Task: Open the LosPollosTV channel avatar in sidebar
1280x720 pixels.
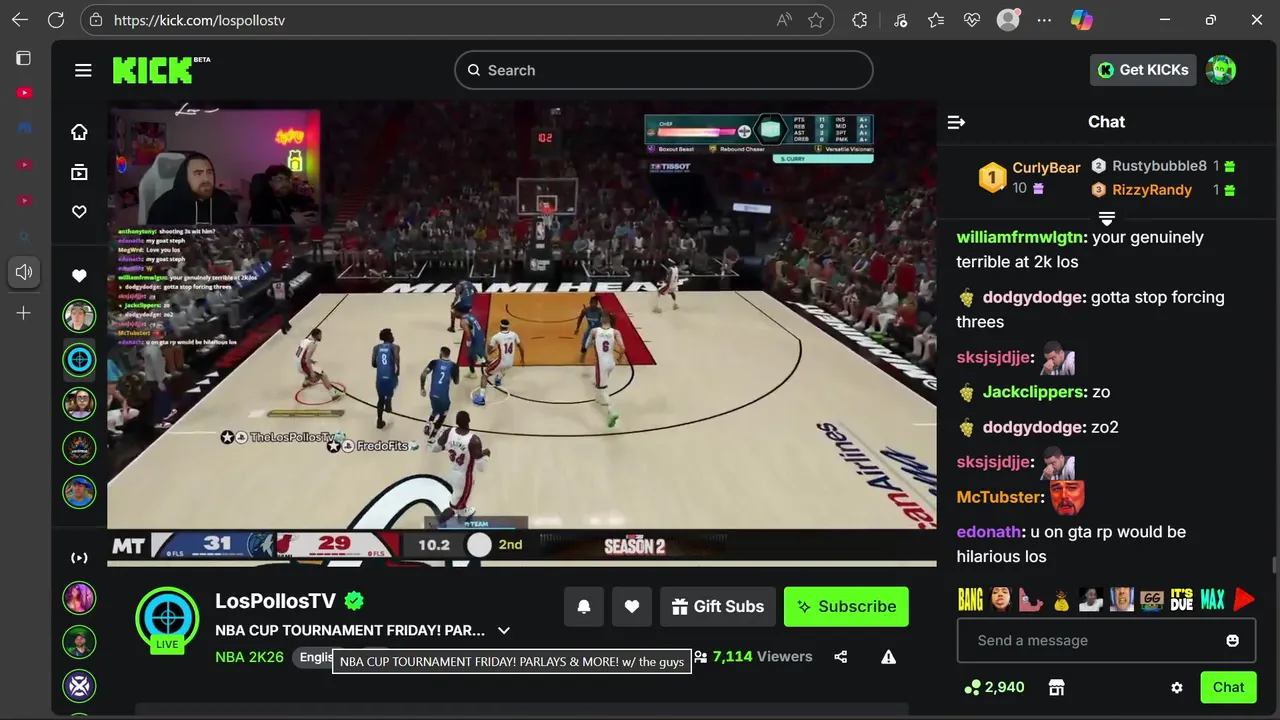Action: pyautogui.click(x=79, y=360)
